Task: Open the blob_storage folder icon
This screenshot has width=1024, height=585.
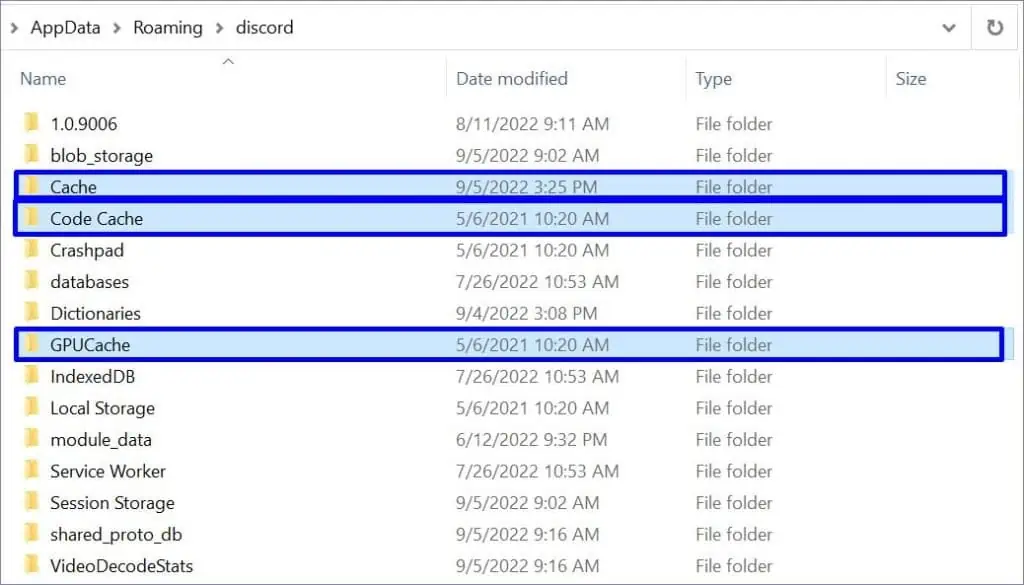Action: pos(33,156)
